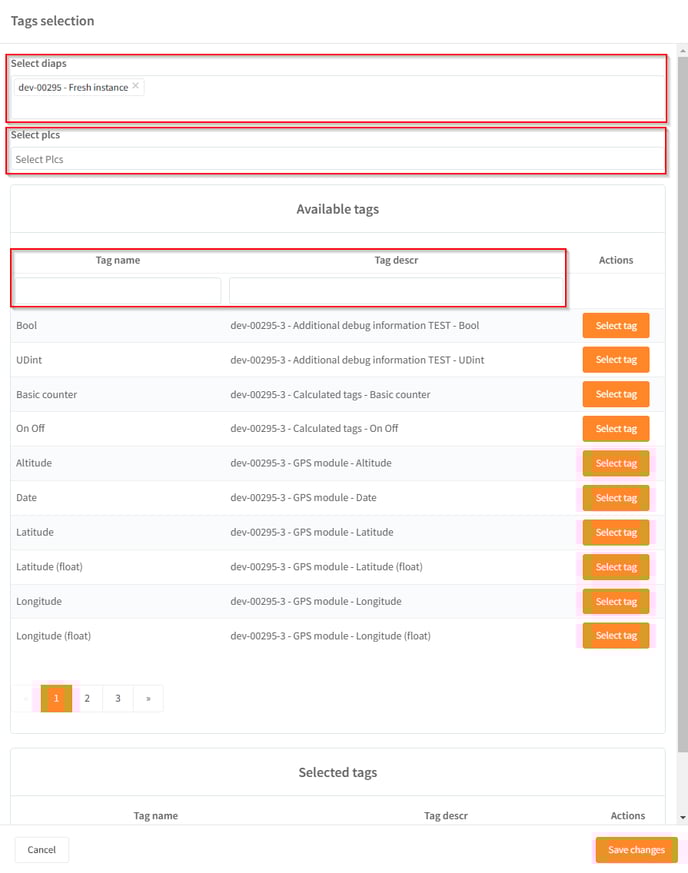688x873 pixels.
Task: Click the dev-00295 - Fresh instance chip text
Action: pyautogui.click(x=73, y=87)
